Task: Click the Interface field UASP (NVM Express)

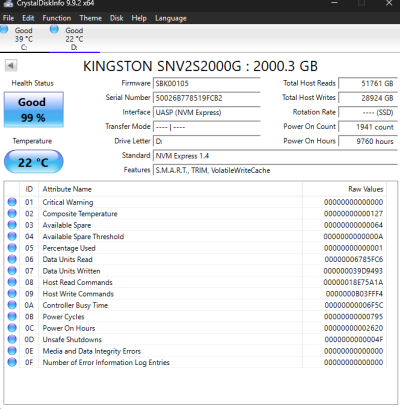Action: pos(207,112)
